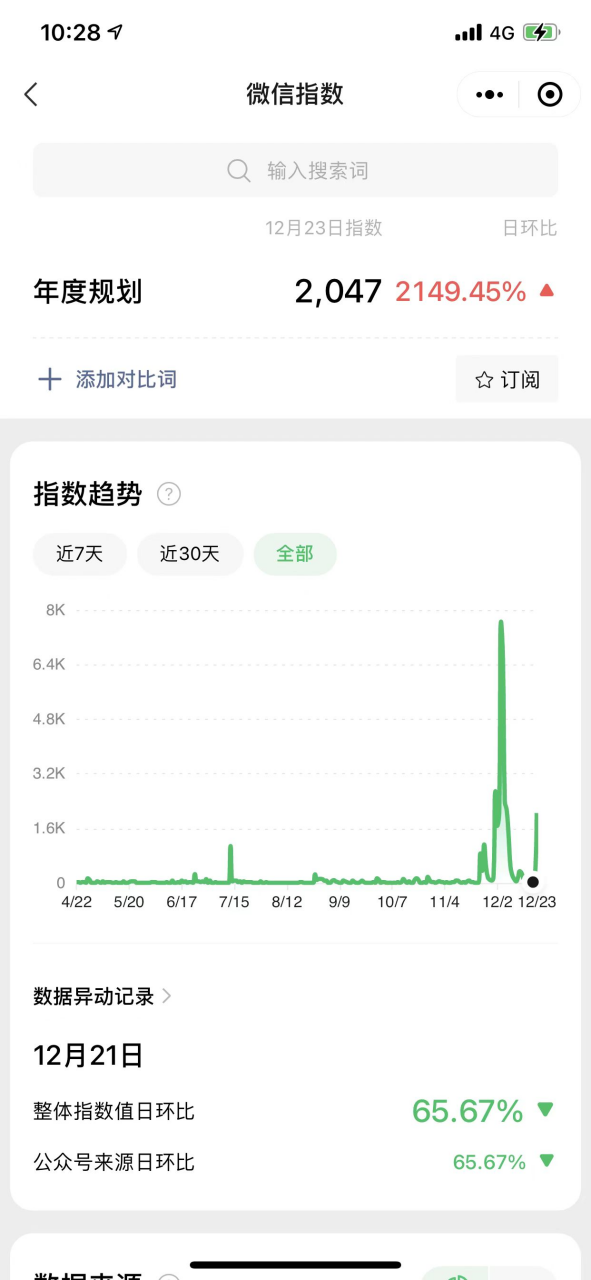The width and height of the screenshot is (591, 1280).
Task: Click the search field 输入搜索词
Action: click(295, 170)
